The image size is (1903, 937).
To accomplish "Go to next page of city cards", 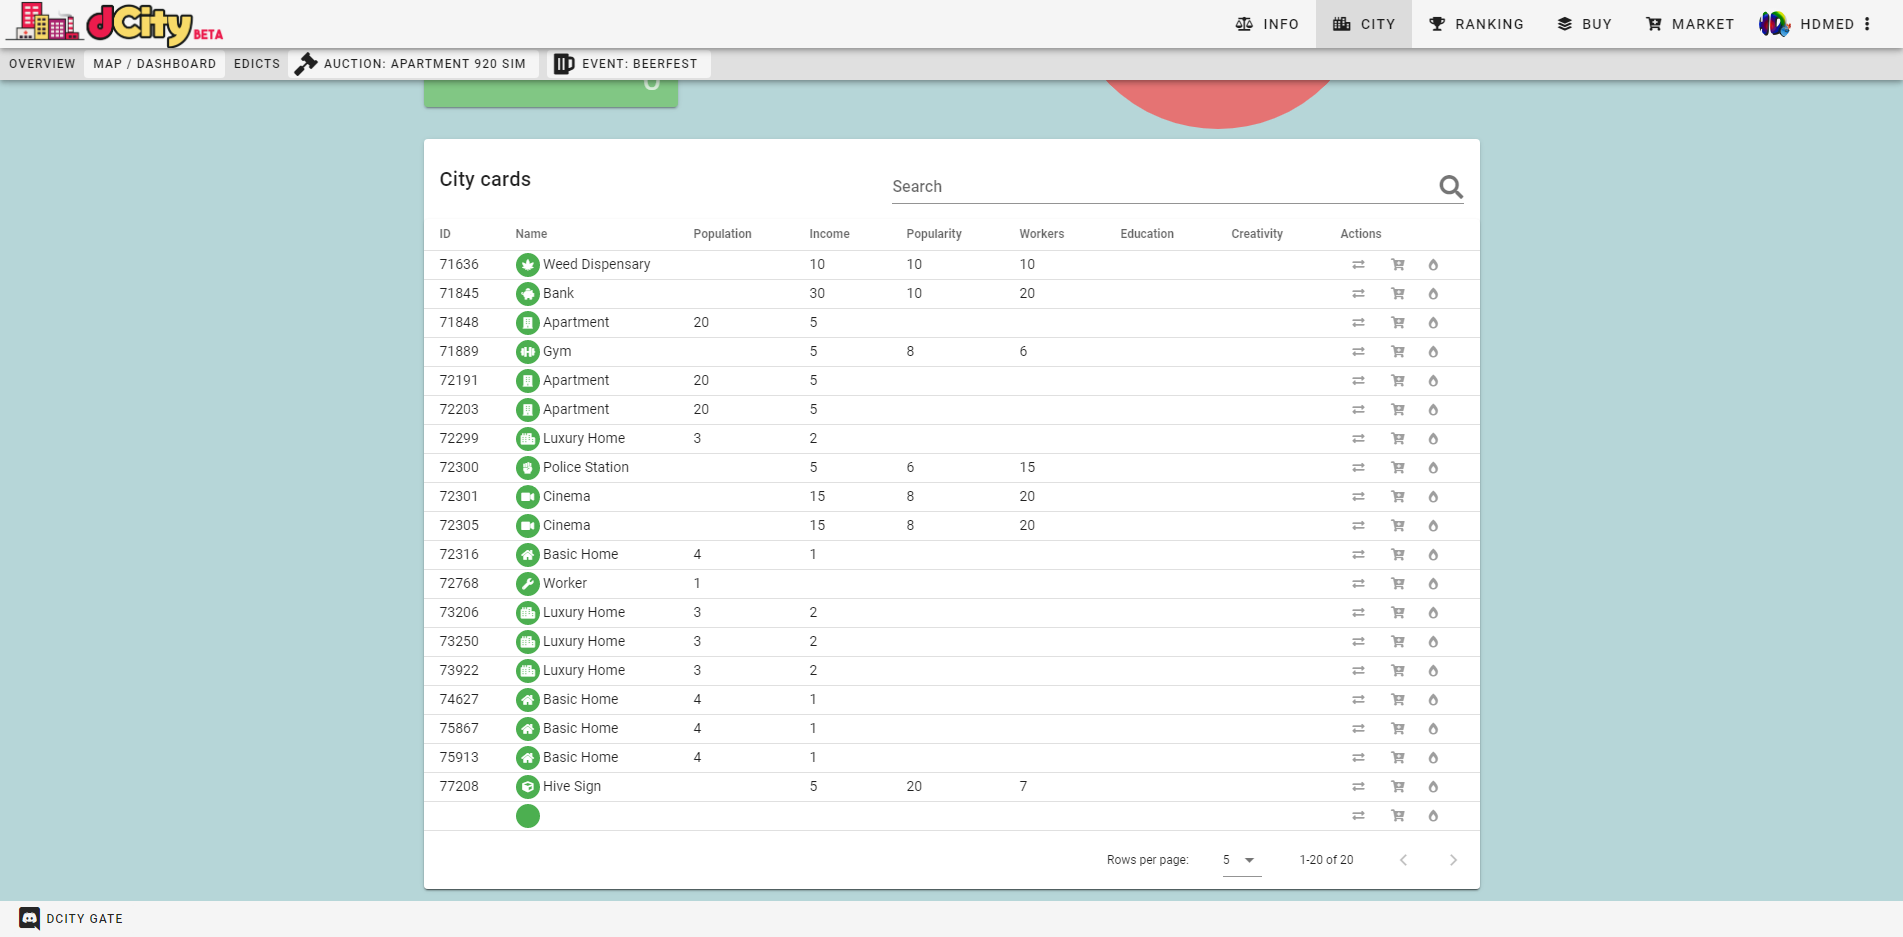I will tap(1453, 860).
